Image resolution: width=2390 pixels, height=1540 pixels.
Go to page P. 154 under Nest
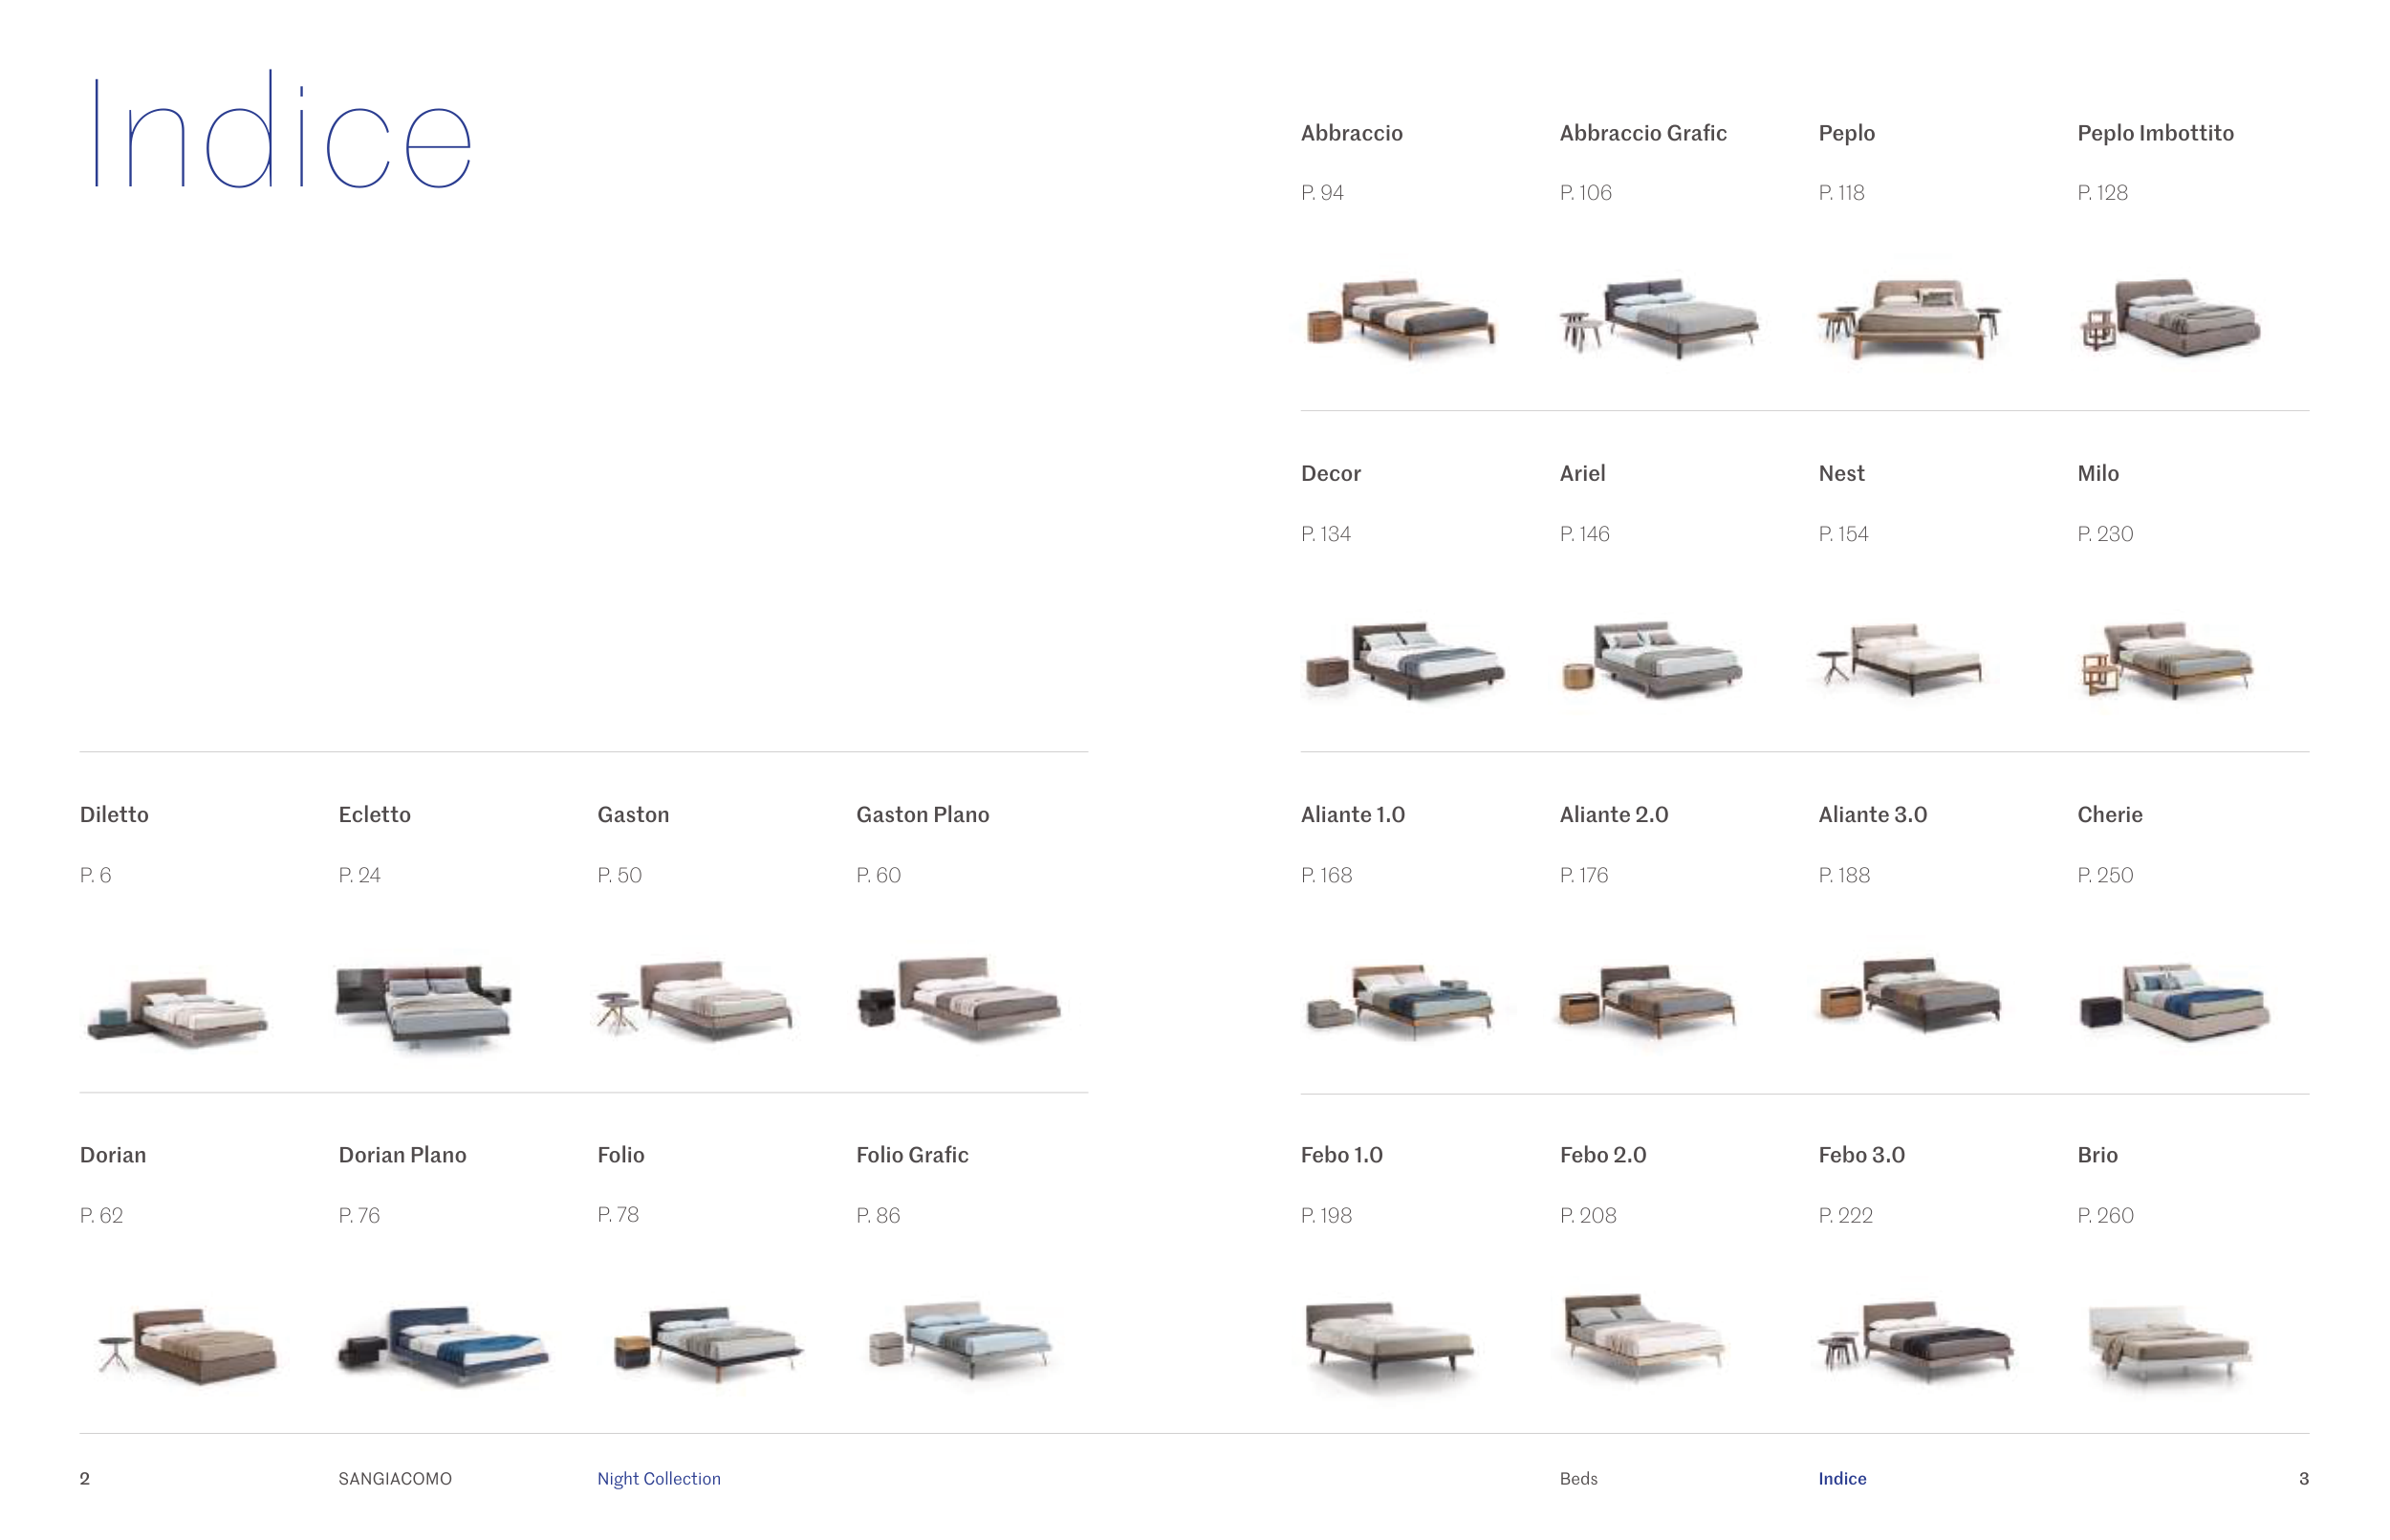coord(1843,534)
